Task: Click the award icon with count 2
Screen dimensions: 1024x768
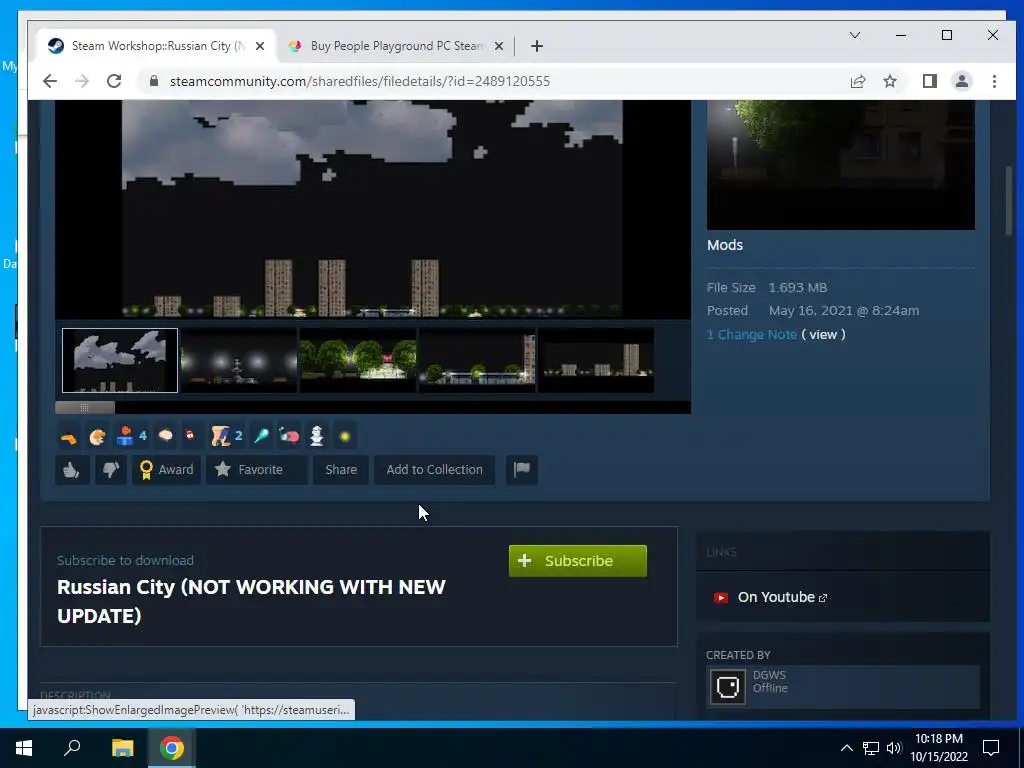Action: pos(226,436)
